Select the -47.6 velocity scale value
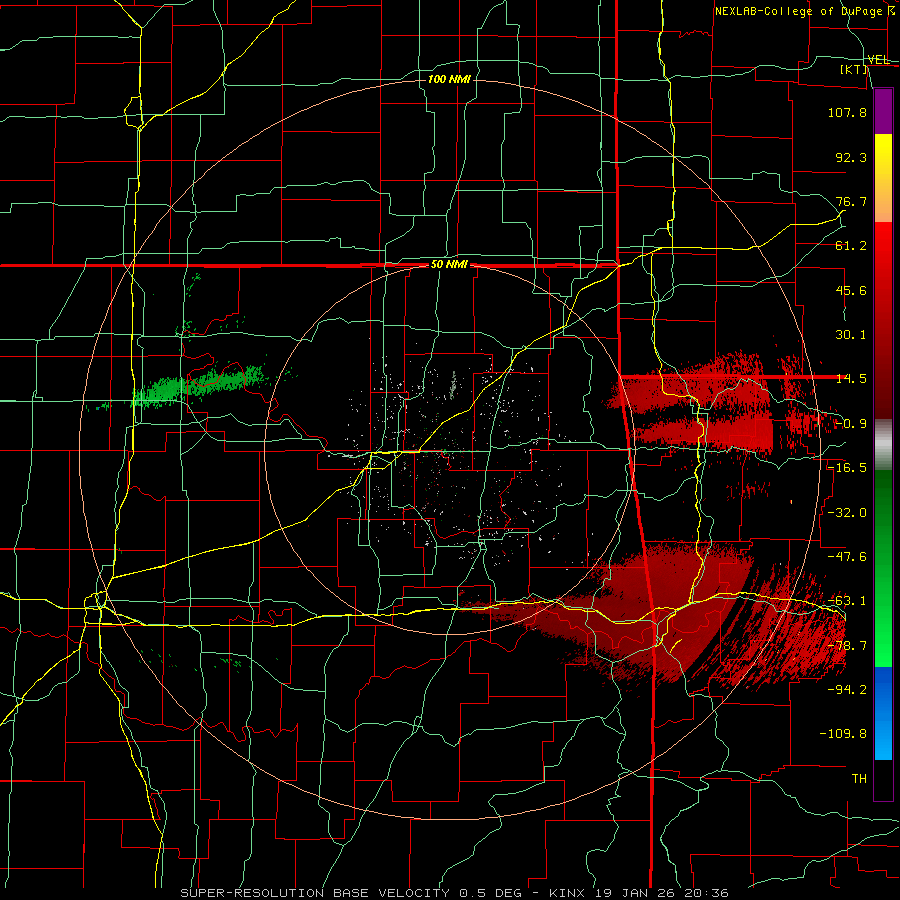Screen dimensions: 900x900 pyautogui.click(x=847, y=557)
